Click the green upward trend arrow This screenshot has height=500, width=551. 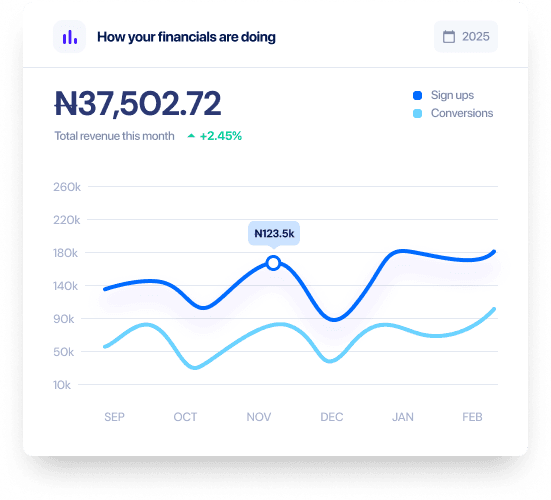[x=191, y=136]
